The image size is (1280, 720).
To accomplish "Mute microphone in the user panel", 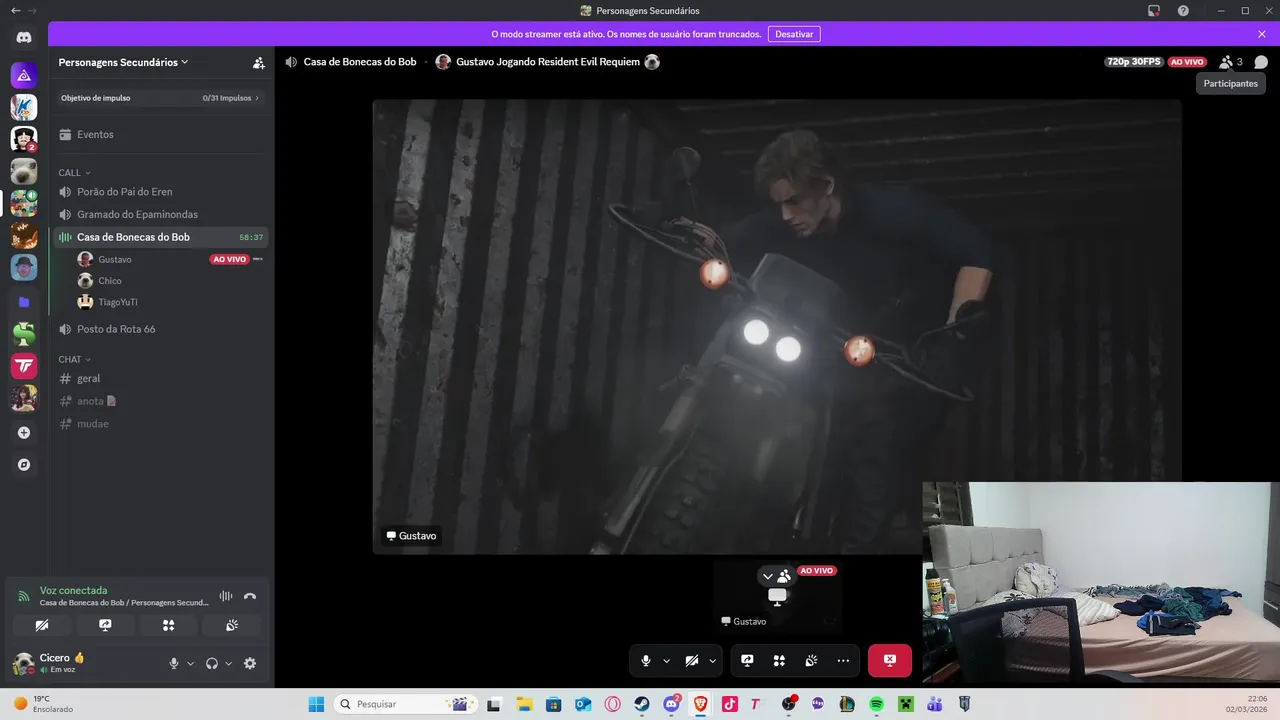I will click(174, 663).
